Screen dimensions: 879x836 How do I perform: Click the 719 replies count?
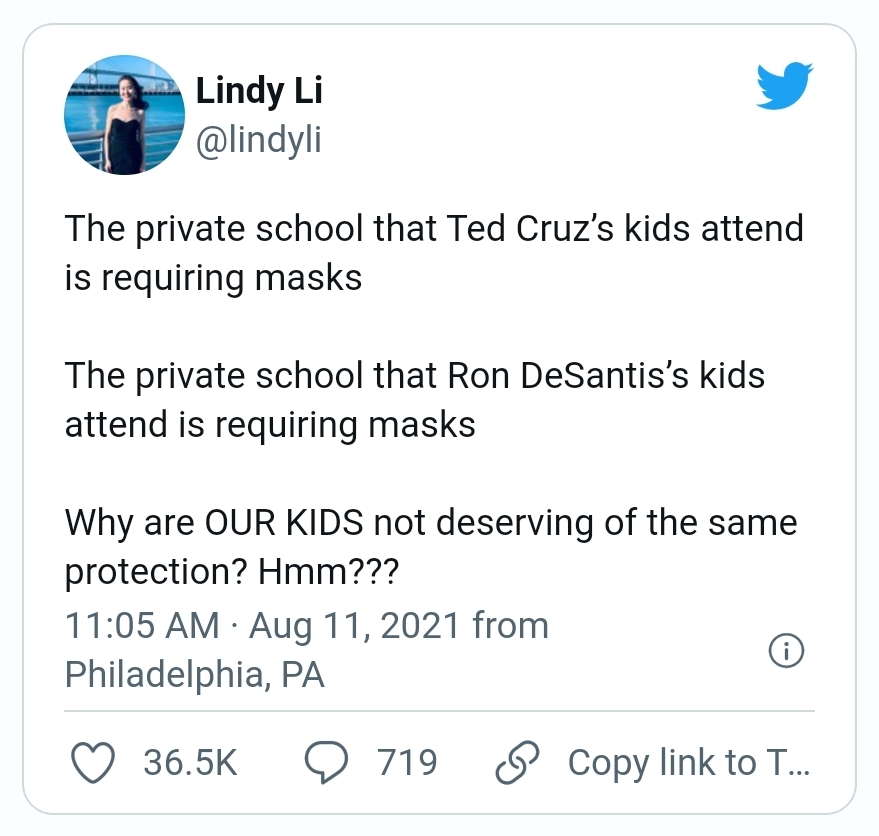407,763
